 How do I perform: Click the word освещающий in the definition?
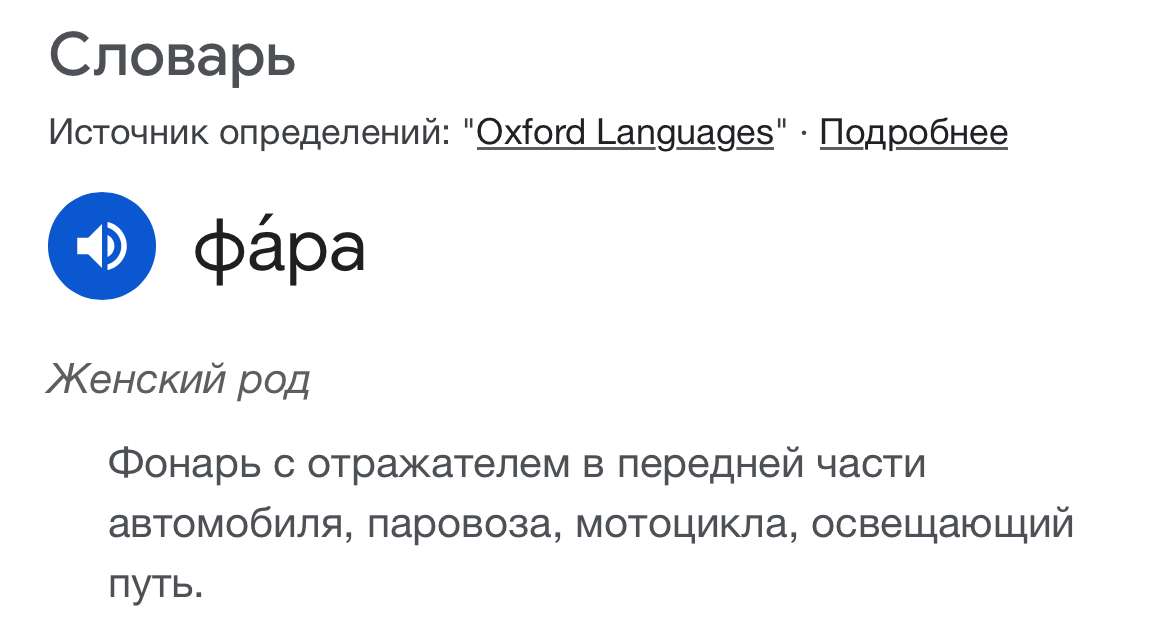tap(942, 524)
